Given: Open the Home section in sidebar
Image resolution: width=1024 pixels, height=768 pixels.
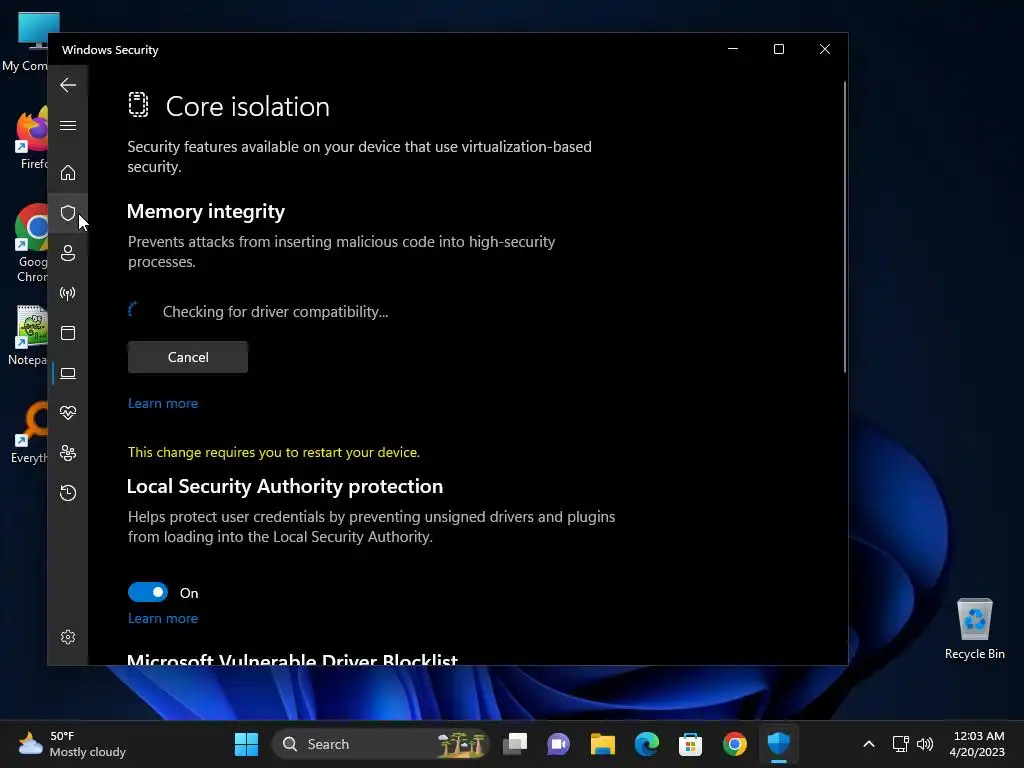Looking at the screenshot, I should point(68,172).
